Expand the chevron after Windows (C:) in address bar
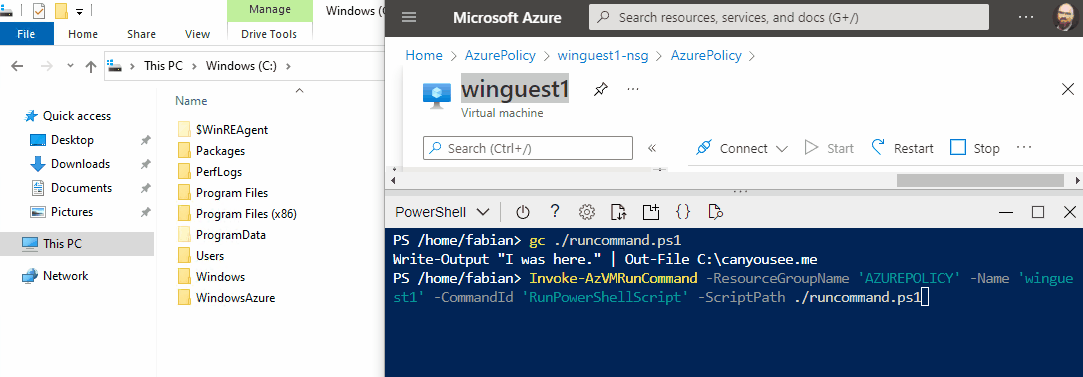Image resolution: width=1083 pixels, height=377 pixels. click(x=288, y=66)
